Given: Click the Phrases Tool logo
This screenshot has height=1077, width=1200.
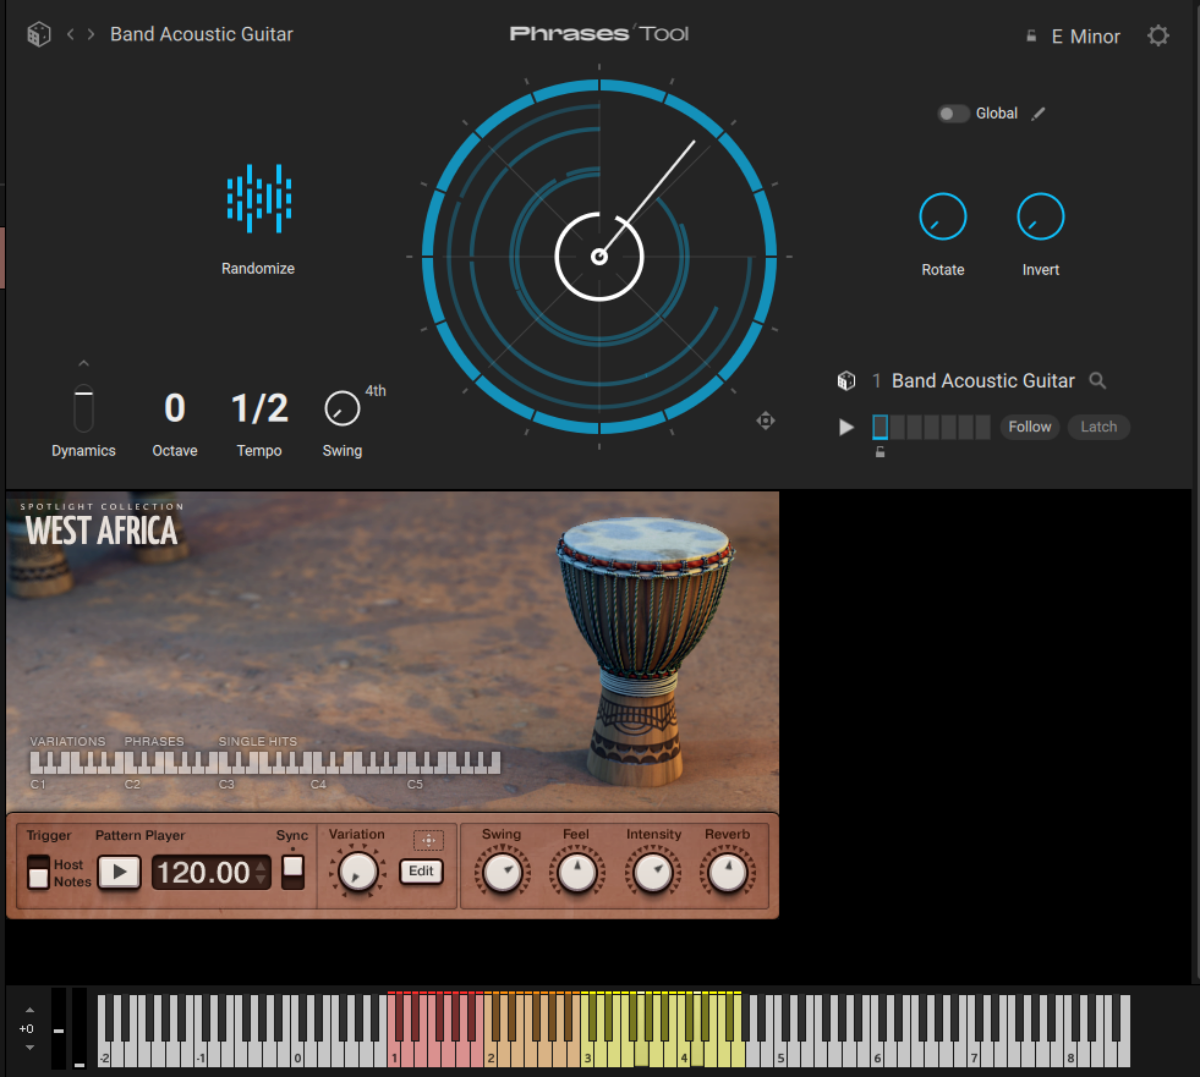Looking at the screenshot, I should click(x=599, y=34).
